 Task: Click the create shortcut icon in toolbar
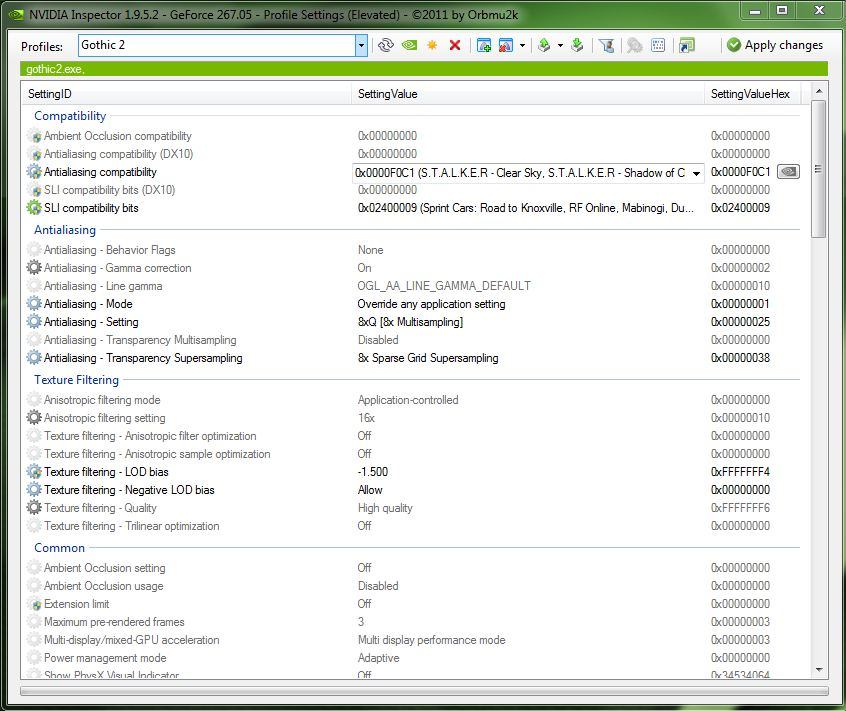[x=687, y=45]
